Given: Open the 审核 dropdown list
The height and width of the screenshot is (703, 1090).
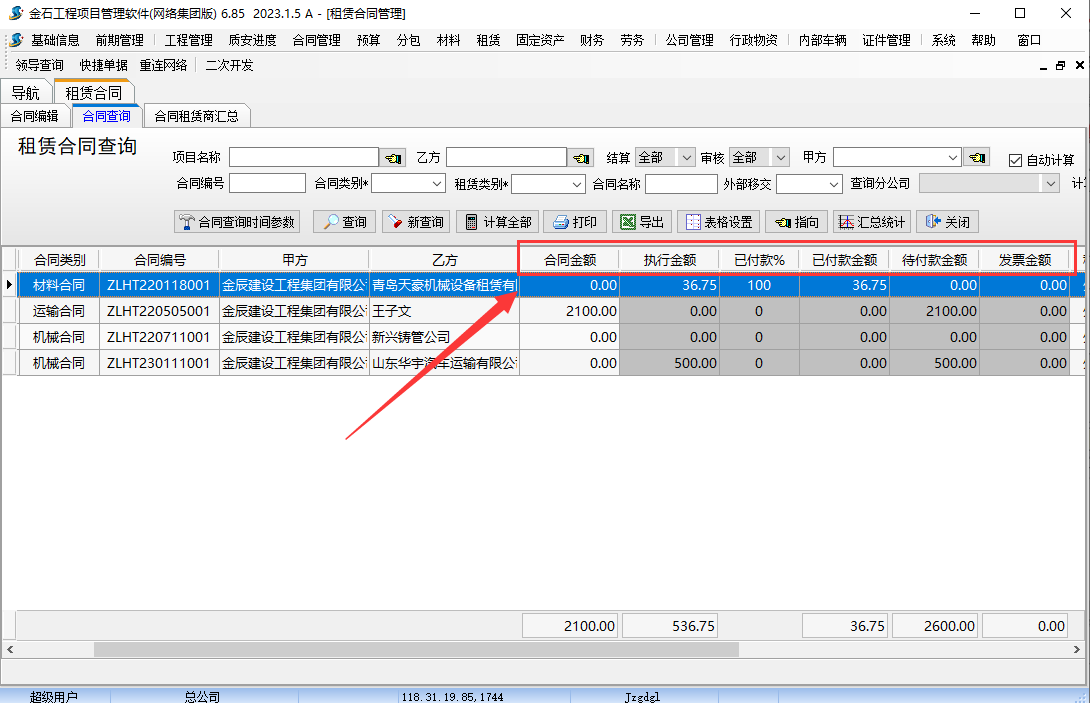Looking at the screenshot, I should 780,158.
